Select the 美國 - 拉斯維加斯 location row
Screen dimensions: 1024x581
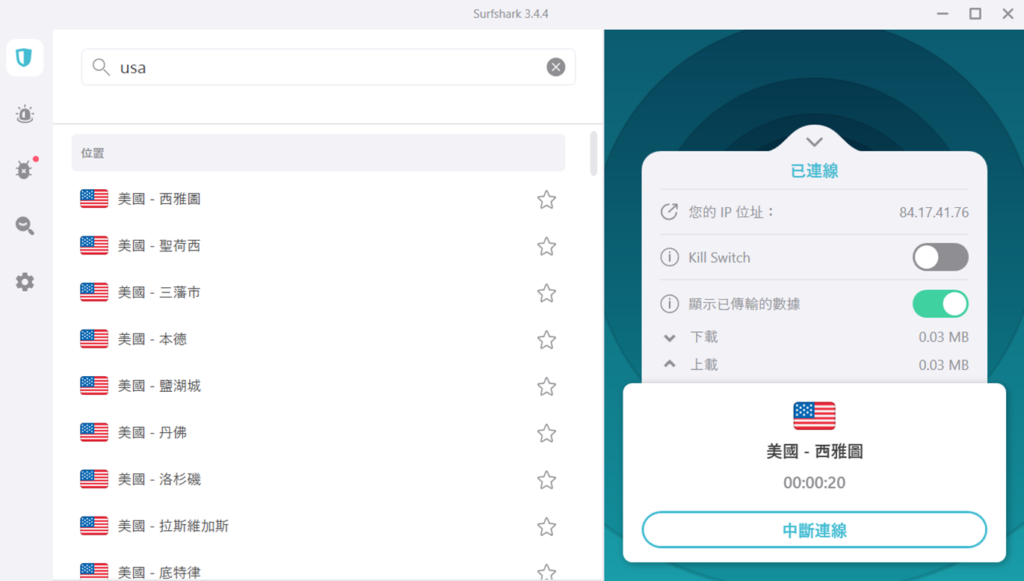coord(318,526)
